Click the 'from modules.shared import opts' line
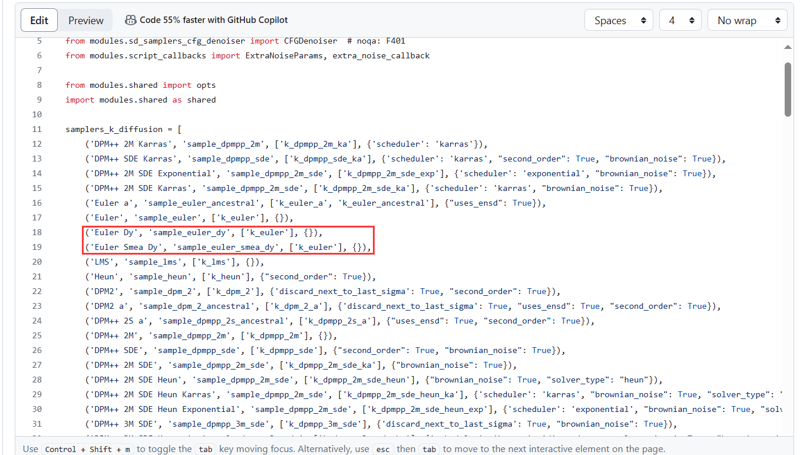 [x=140, y=85]
